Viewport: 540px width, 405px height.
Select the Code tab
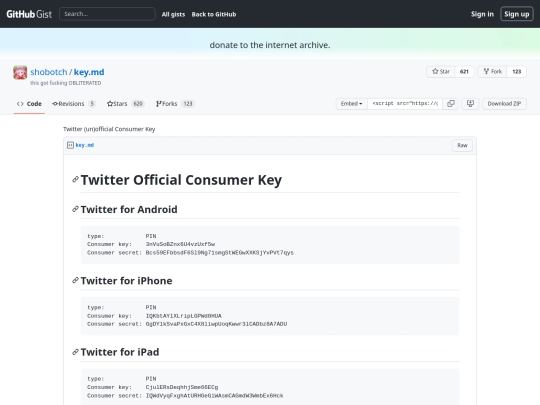click(x=29, y=104)
